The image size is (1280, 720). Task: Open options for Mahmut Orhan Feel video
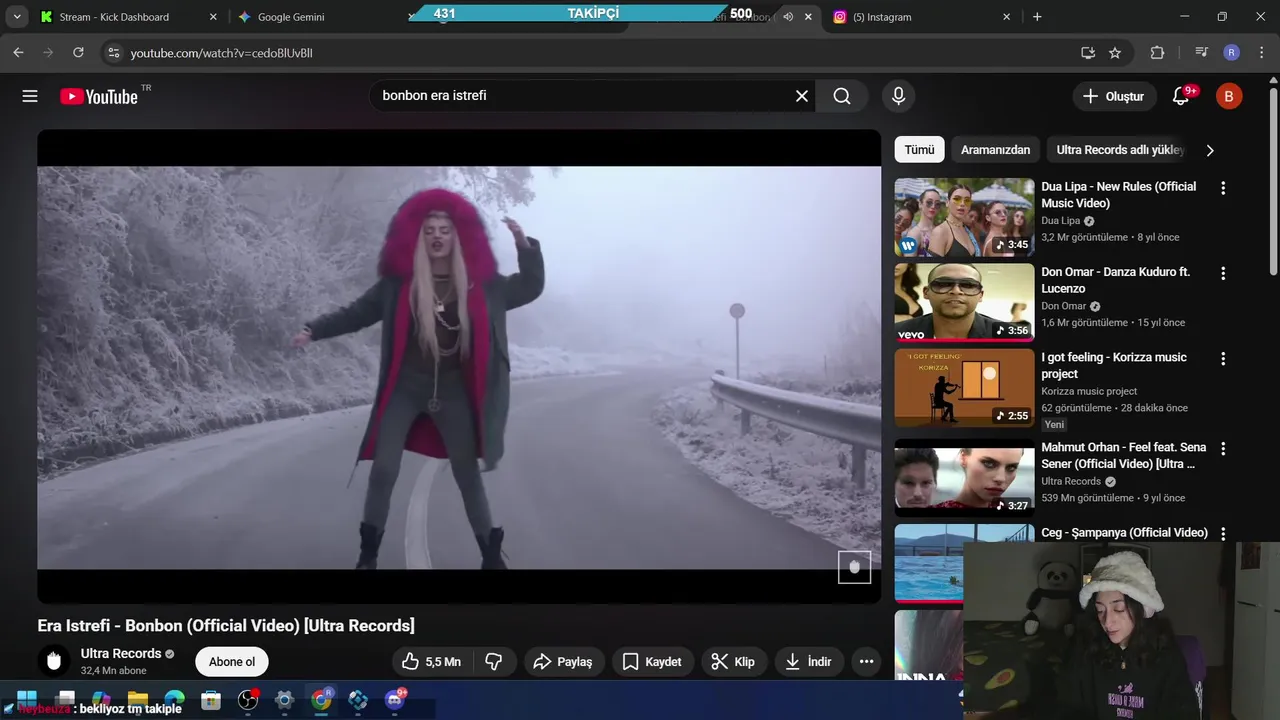[x=1222, y=448]
